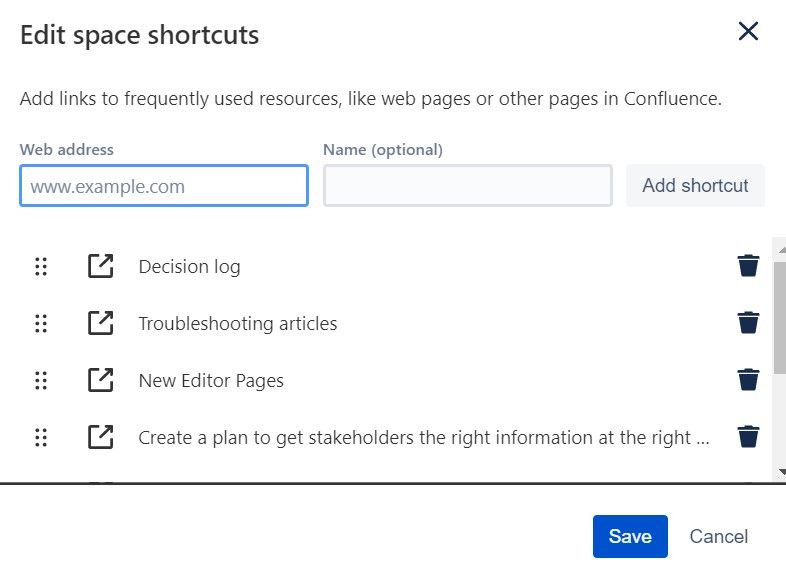Click drag handle beside stakeholders plan shortcut

[x=41, y=437]
